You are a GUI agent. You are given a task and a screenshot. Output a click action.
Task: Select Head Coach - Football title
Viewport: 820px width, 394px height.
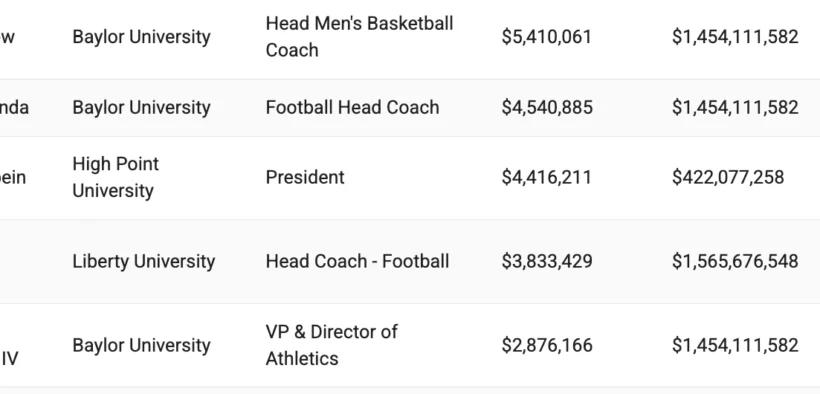point(357,261)
